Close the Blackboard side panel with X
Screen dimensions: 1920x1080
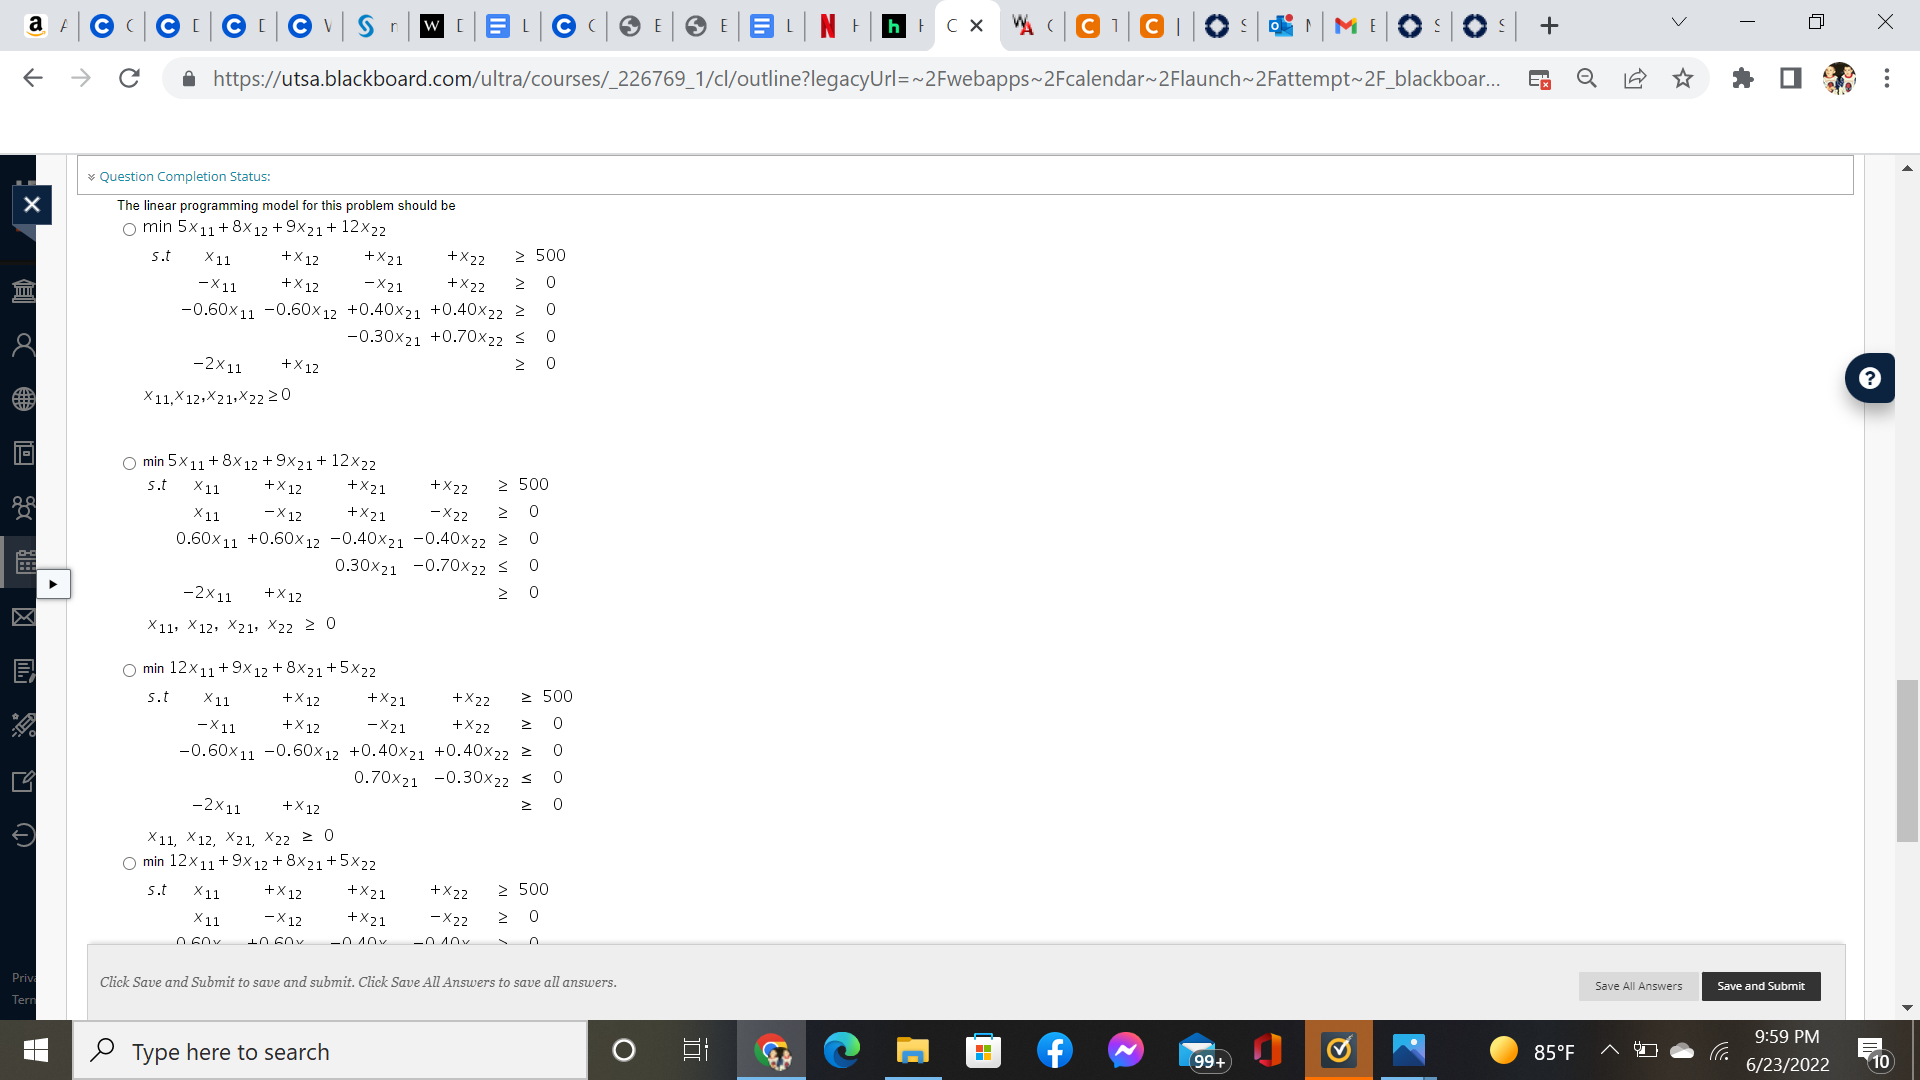32,205
